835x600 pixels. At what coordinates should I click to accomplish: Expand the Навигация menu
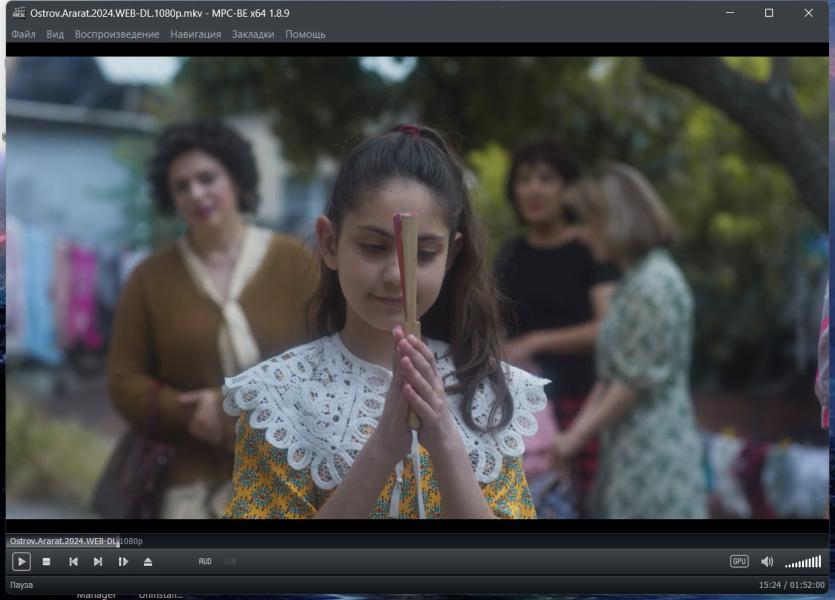(196, 34)
